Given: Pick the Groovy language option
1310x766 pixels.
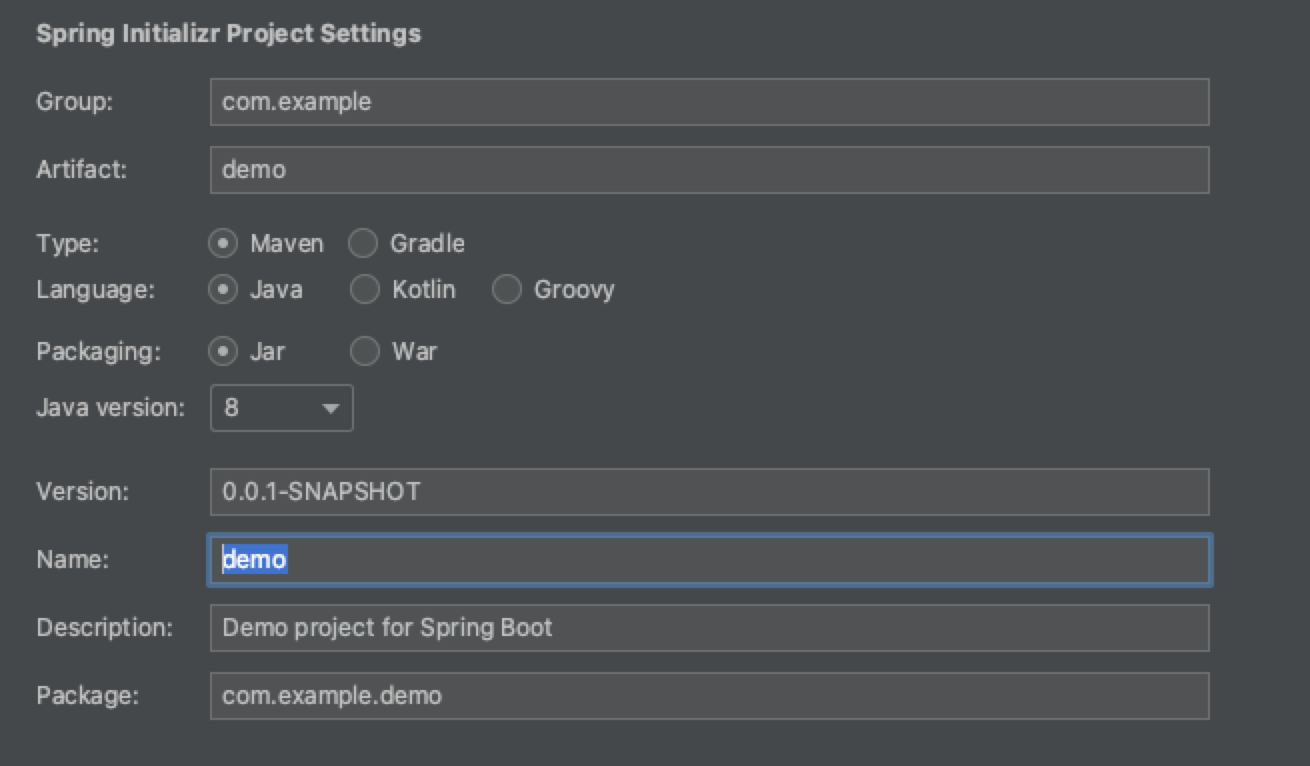Looking at the screenshot, I should pos(507,290).
